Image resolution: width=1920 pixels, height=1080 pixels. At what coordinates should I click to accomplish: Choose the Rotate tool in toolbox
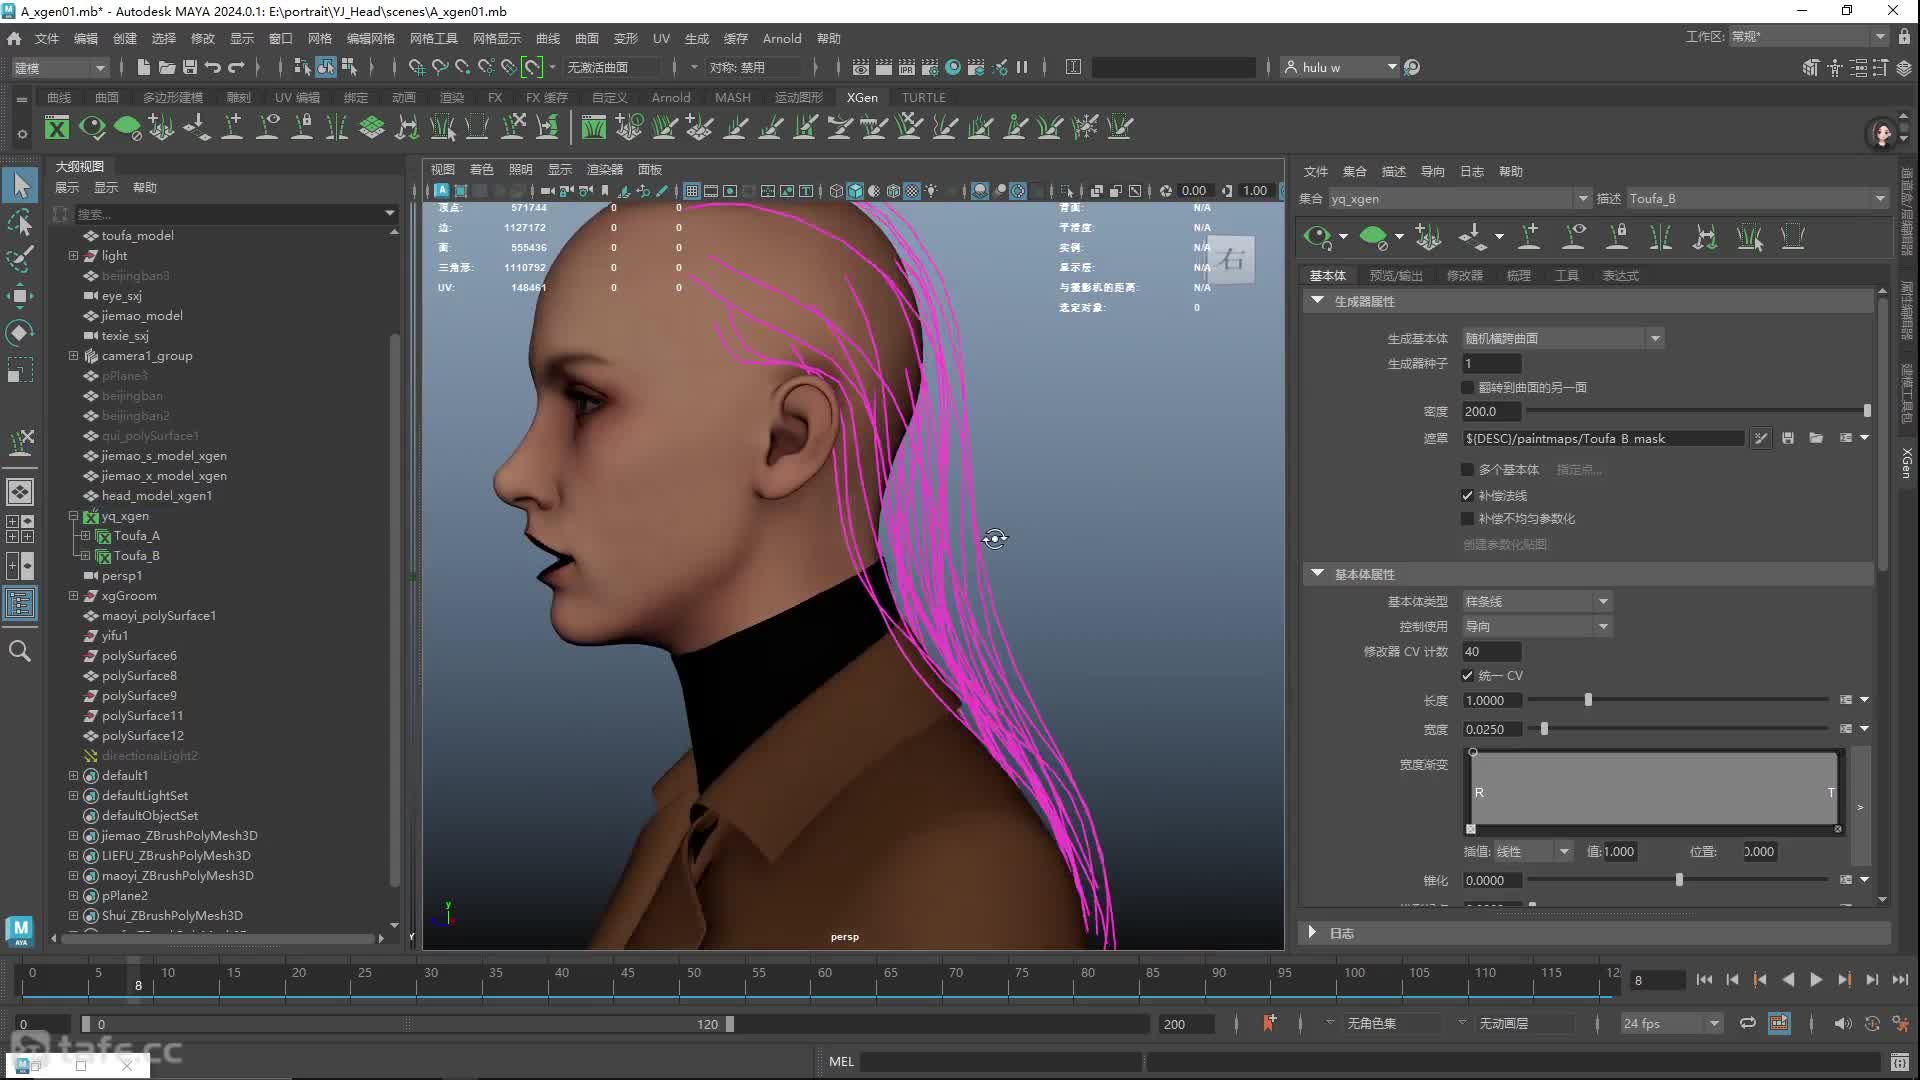21,332
